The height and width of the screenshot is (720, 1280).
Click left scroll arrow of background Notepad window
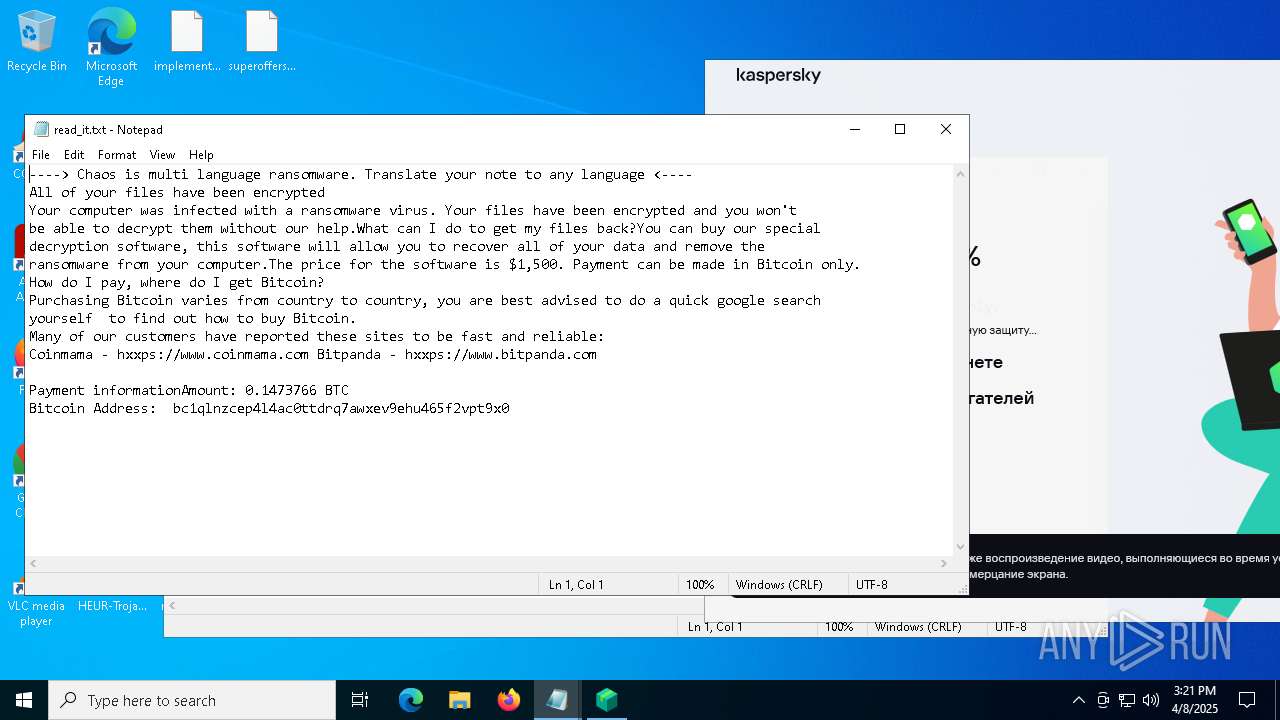click(172, 605)
